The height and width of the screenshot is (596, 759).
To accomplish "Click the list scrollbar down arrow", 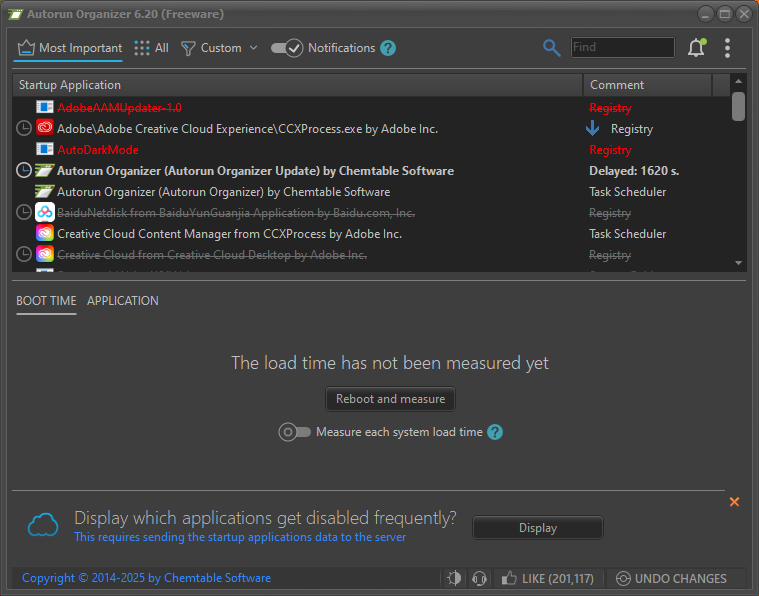I will (x=738, y=263).
